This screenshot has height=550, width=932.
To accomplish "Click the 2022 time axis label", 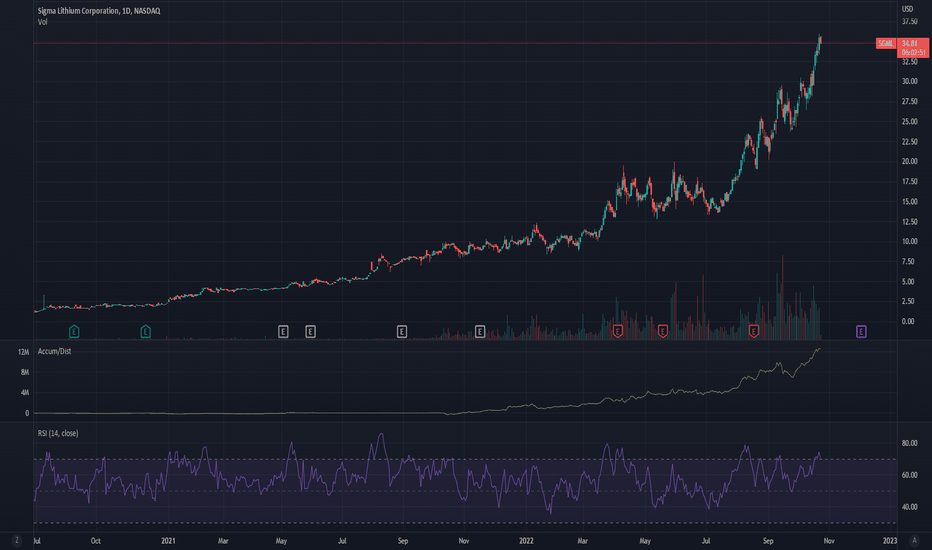I will tap(526, 540).
